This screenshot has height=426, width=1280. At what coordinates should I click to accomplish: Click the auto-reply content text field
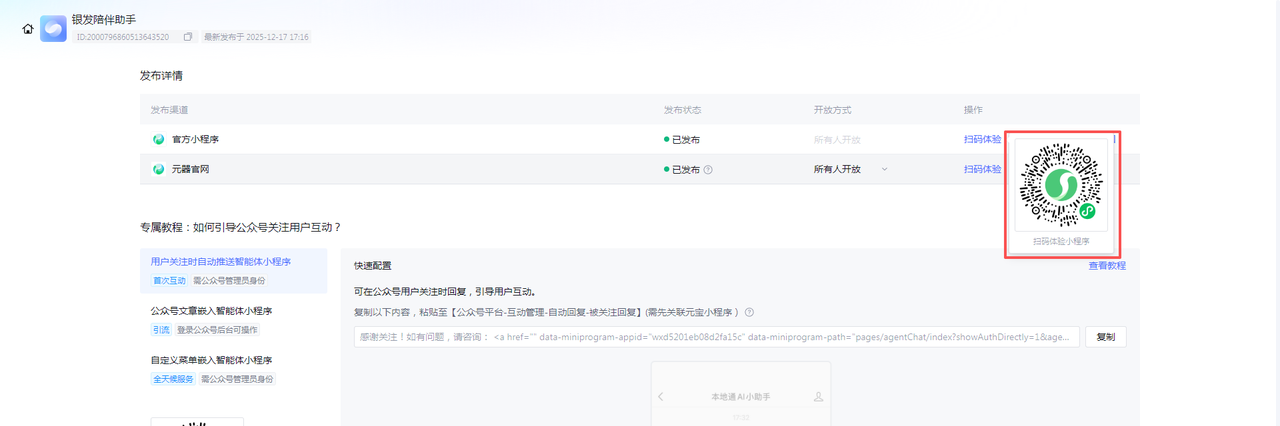coord(716,337)
